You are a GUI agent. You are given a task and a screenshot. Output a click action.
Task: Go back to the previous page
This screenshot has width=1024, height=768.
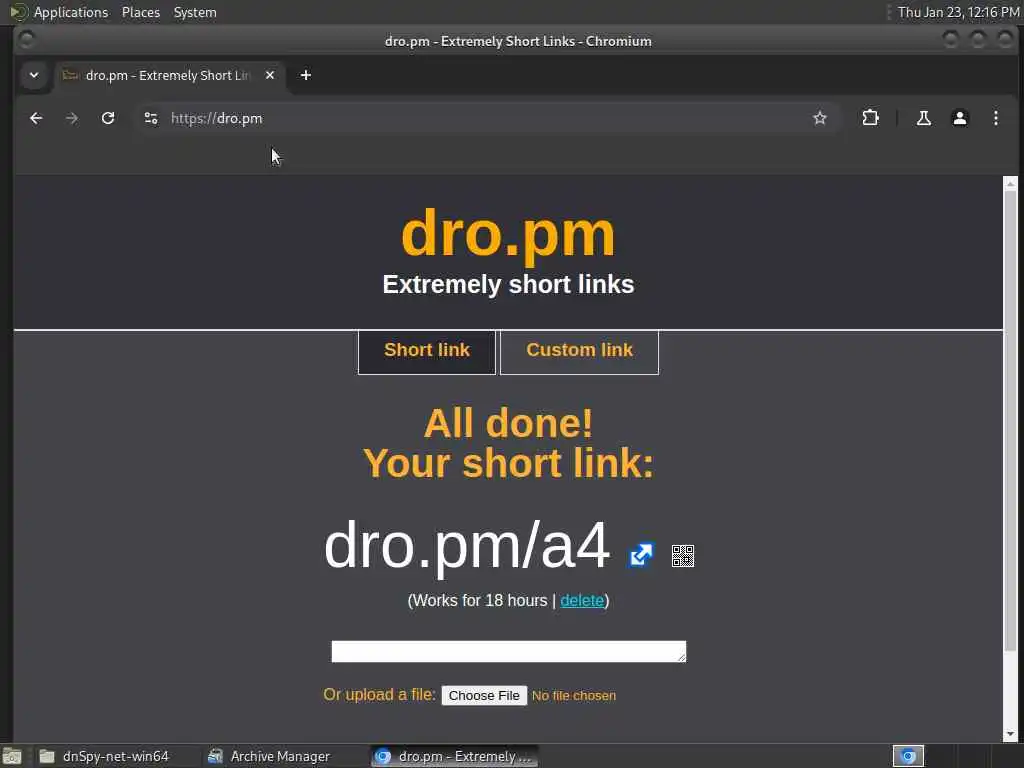pos(36,118)
